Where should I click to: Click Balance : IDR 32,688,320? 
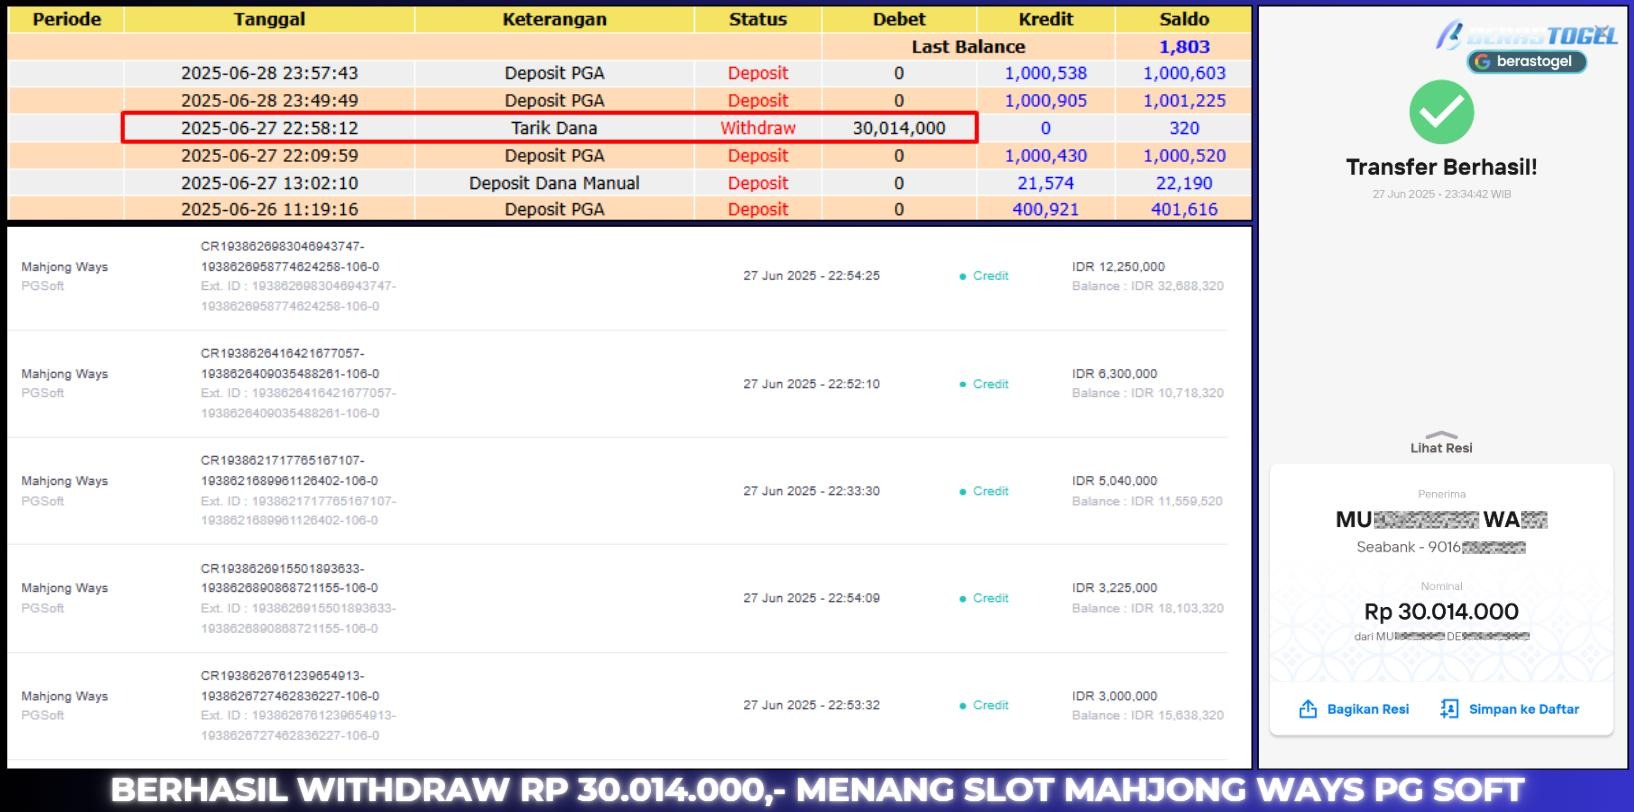1147,286
